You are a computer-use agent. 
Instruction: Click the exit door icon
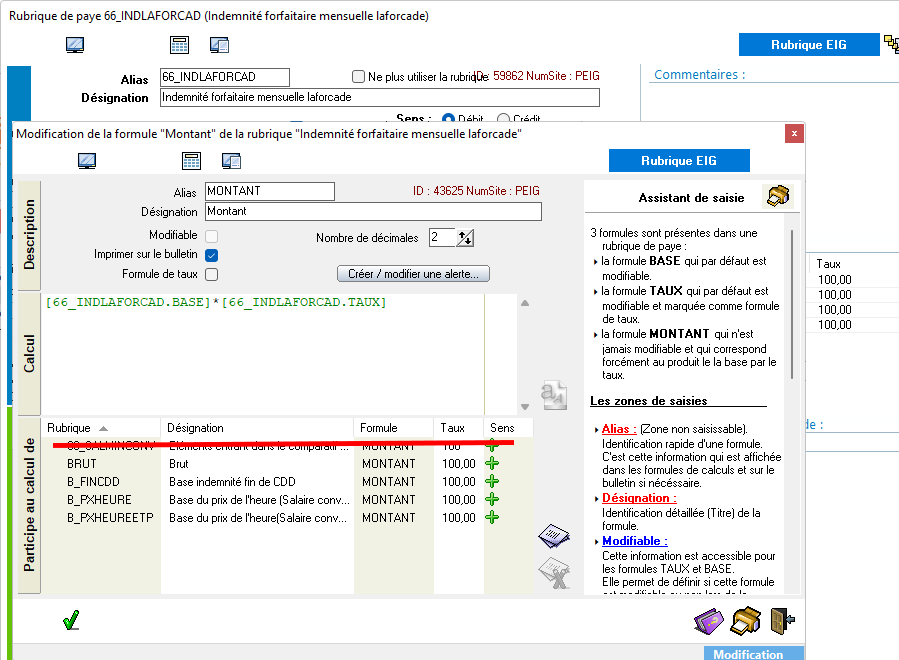pos(782,621)
